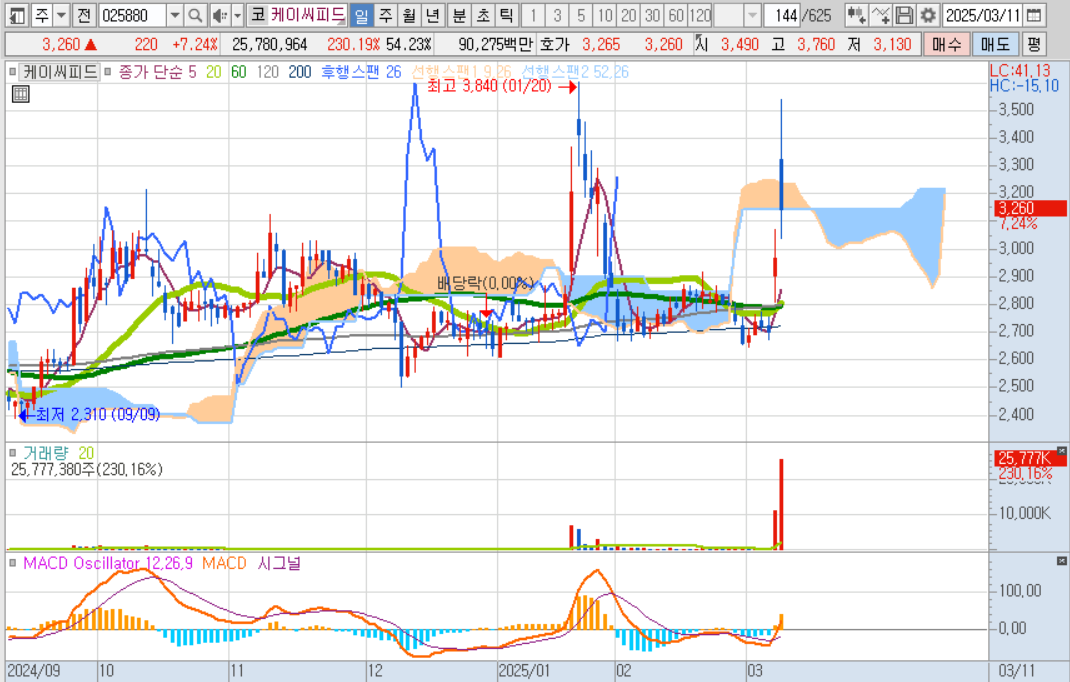Click the stock code field 025880

click(x=132, y=14)
